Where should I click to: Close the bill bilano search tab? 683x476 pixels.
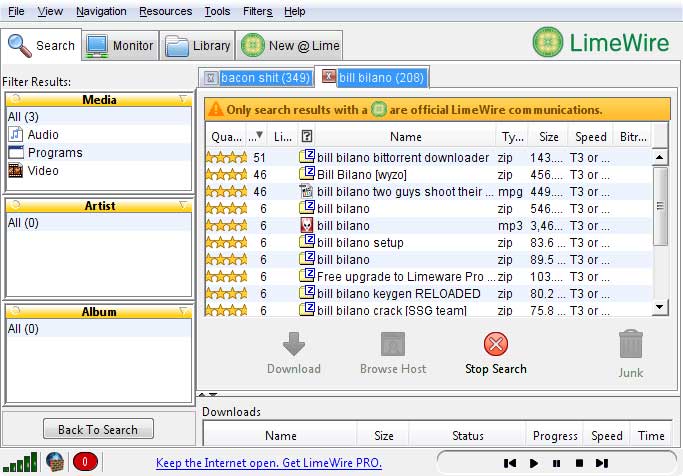(328, 76)
